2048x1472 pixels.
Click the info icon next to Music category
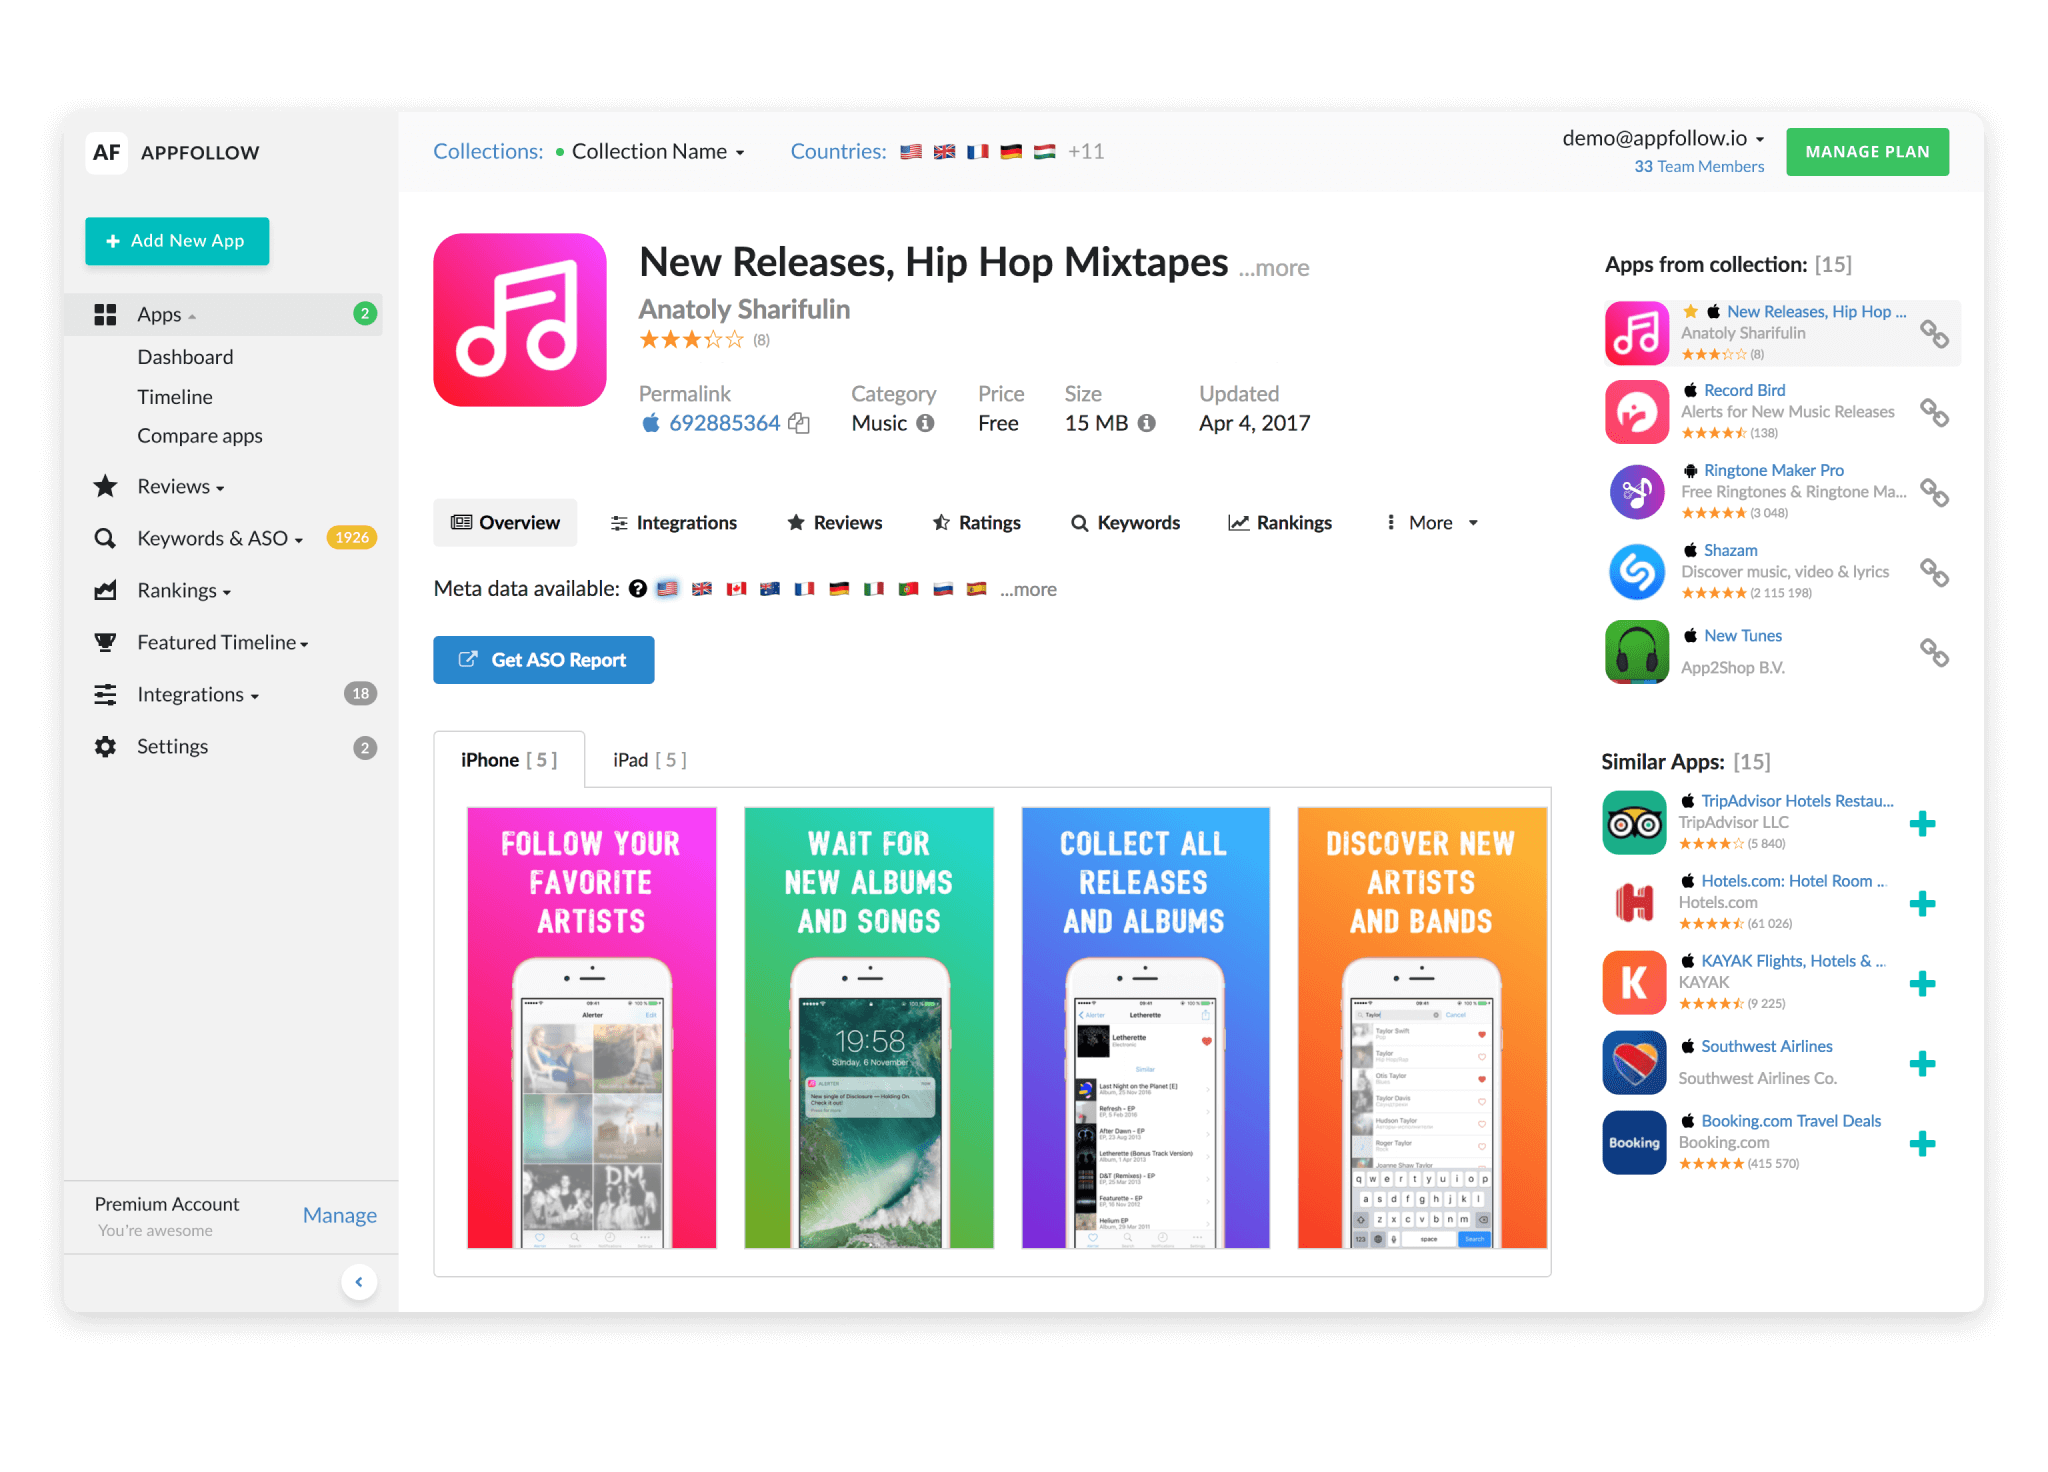coord(926,423)
